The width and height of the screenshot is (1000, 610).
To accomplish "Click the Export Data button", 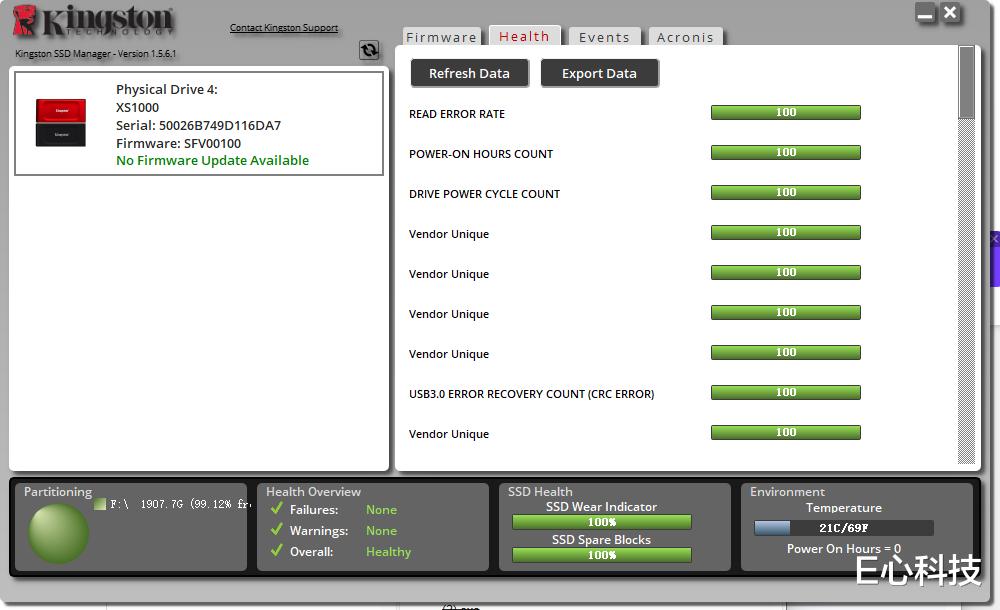I will [599, 73].
